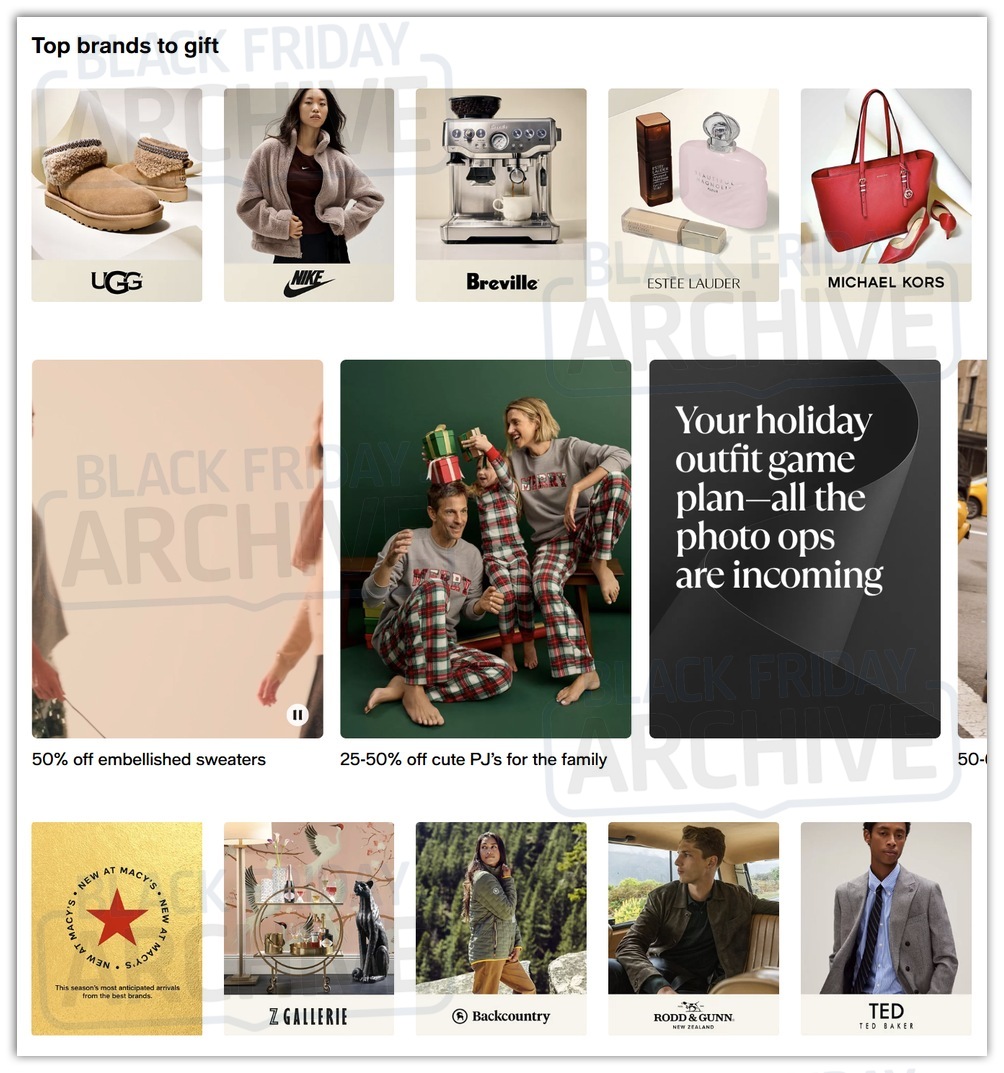Pause the embellished sweaters video
The image size is (1004, 1073).
point(297,715)
